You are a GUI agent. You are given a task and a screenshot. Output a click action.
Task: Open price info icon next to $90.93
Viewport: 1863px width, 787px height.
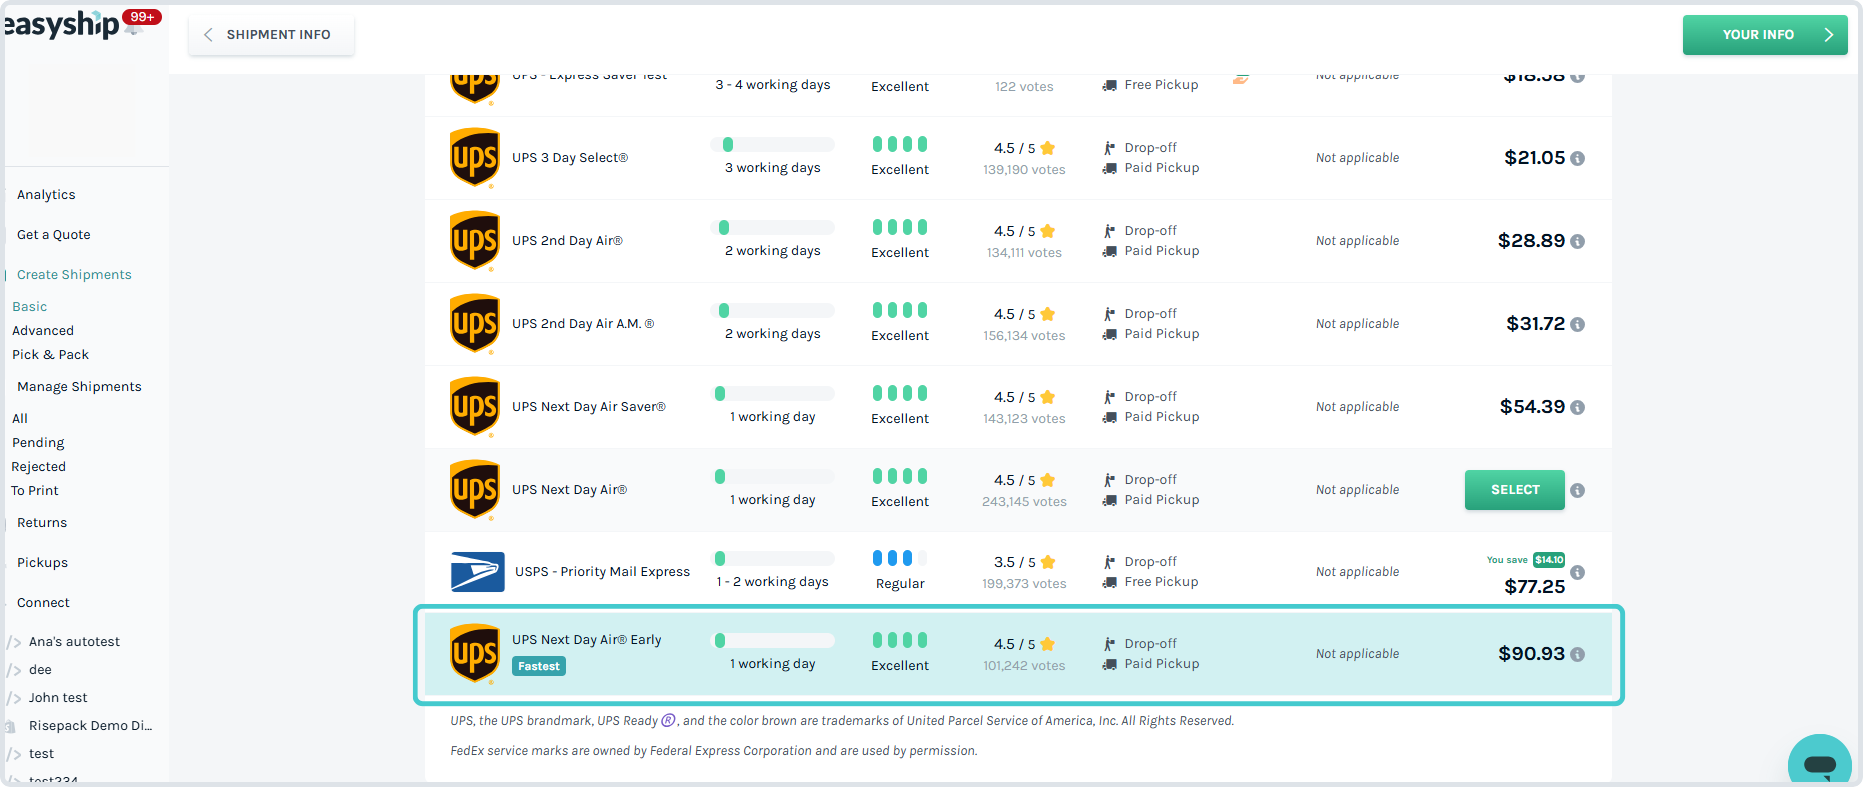[x=1577, y=654]
